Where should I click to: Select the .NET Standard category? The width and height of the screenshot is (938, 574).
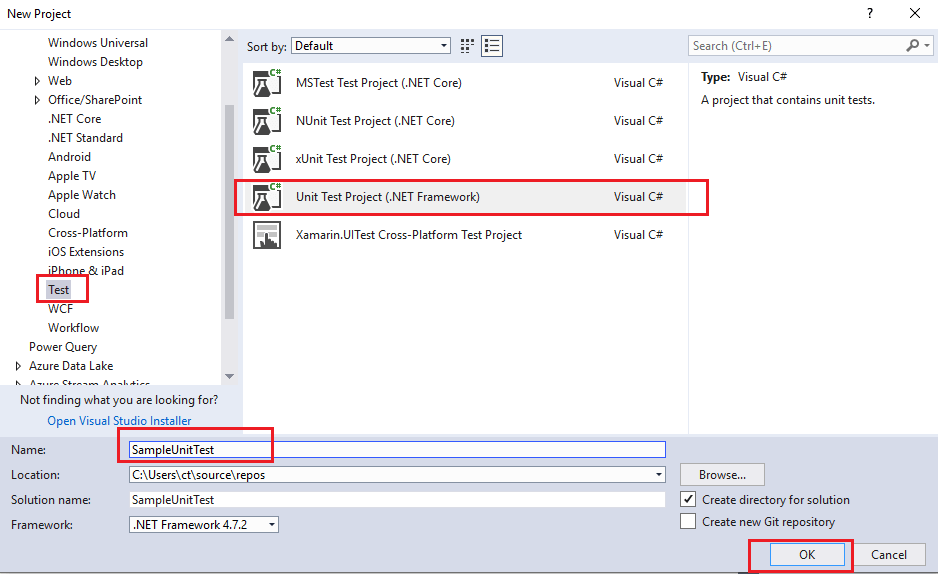[x=86, y=138]
